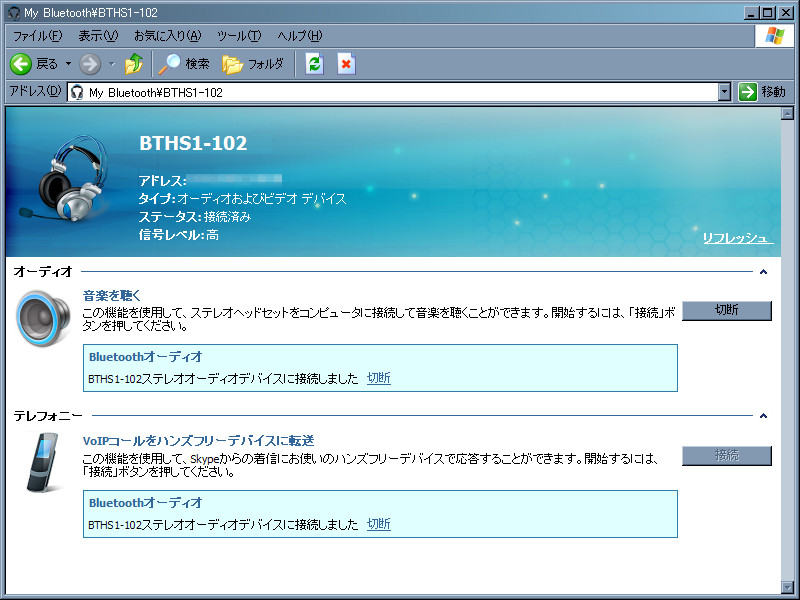Click Bluetoothオーディオ heading under 音楽を聴く
The height and width of the screenshot is (600, 800).
[x=145, y=357]
